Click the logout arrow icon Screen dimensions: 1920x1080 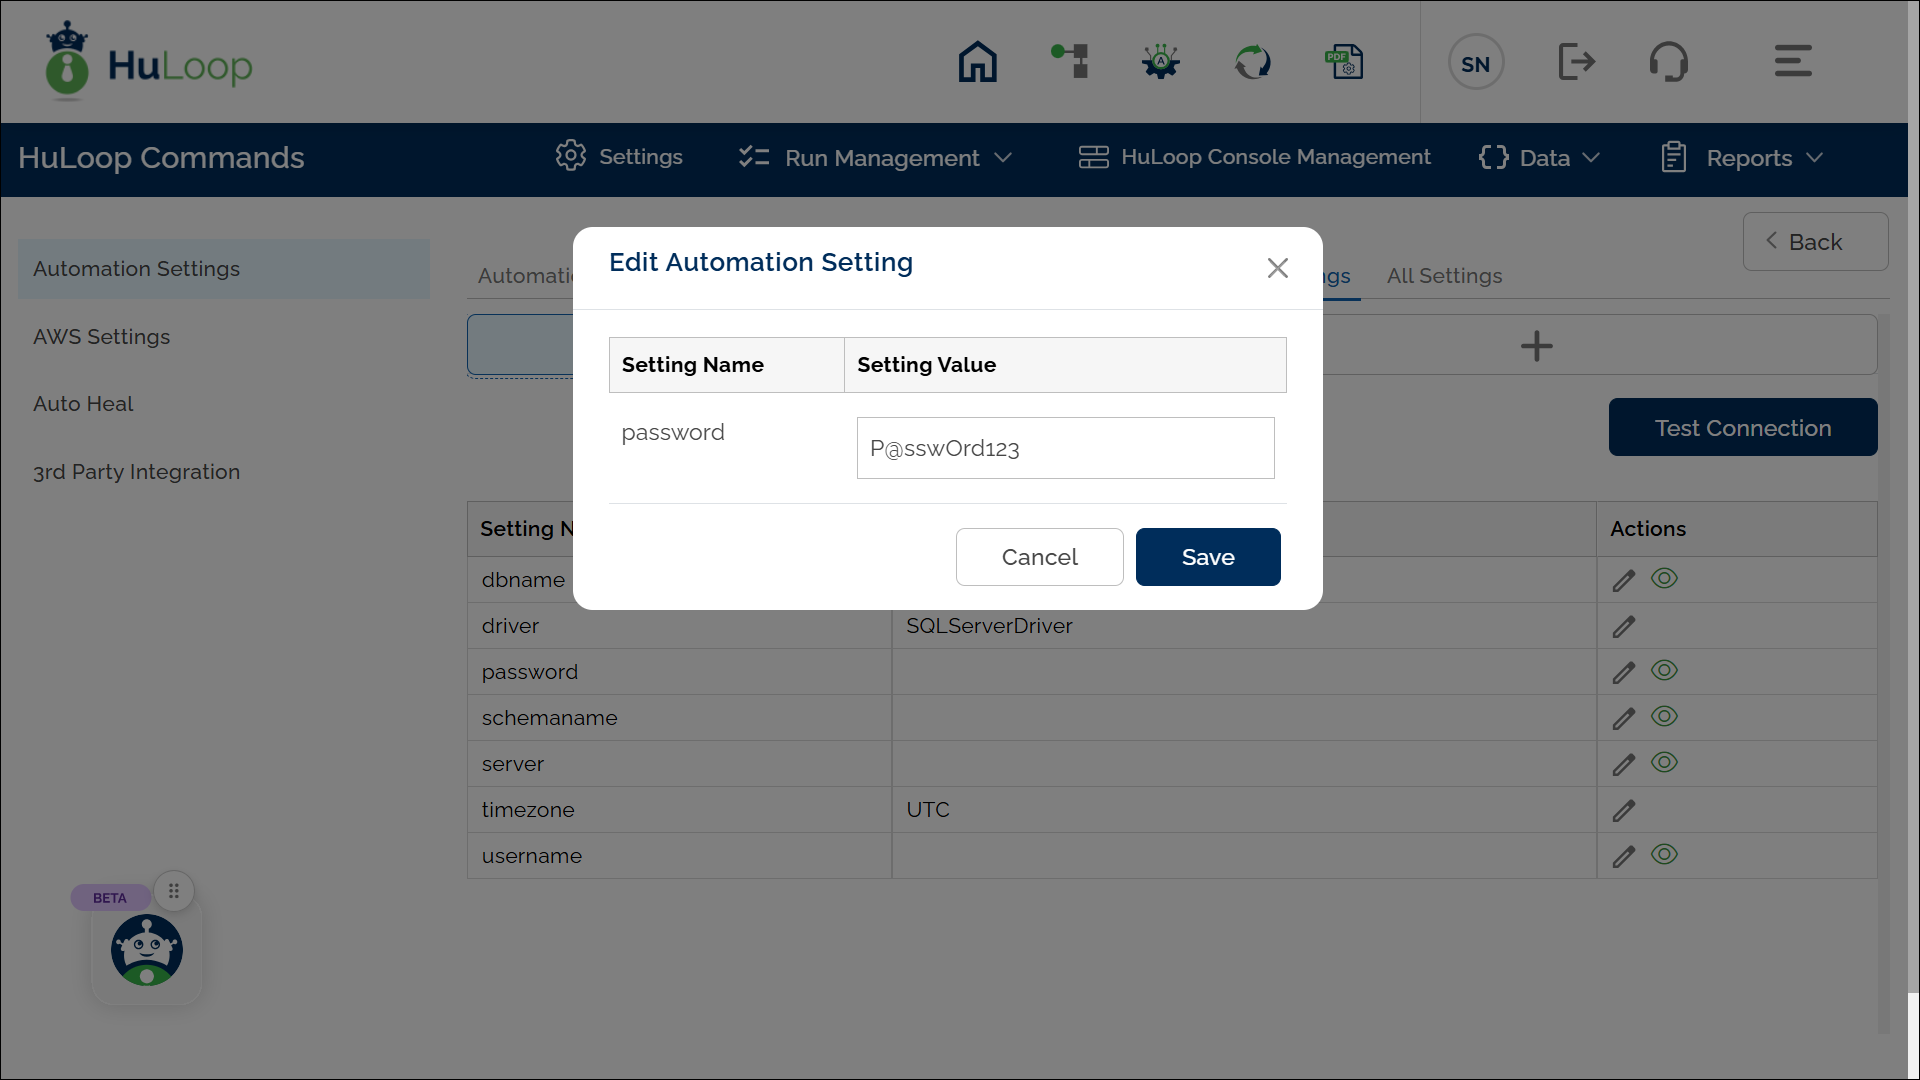pyautogui.click(x=1576, y=62)
